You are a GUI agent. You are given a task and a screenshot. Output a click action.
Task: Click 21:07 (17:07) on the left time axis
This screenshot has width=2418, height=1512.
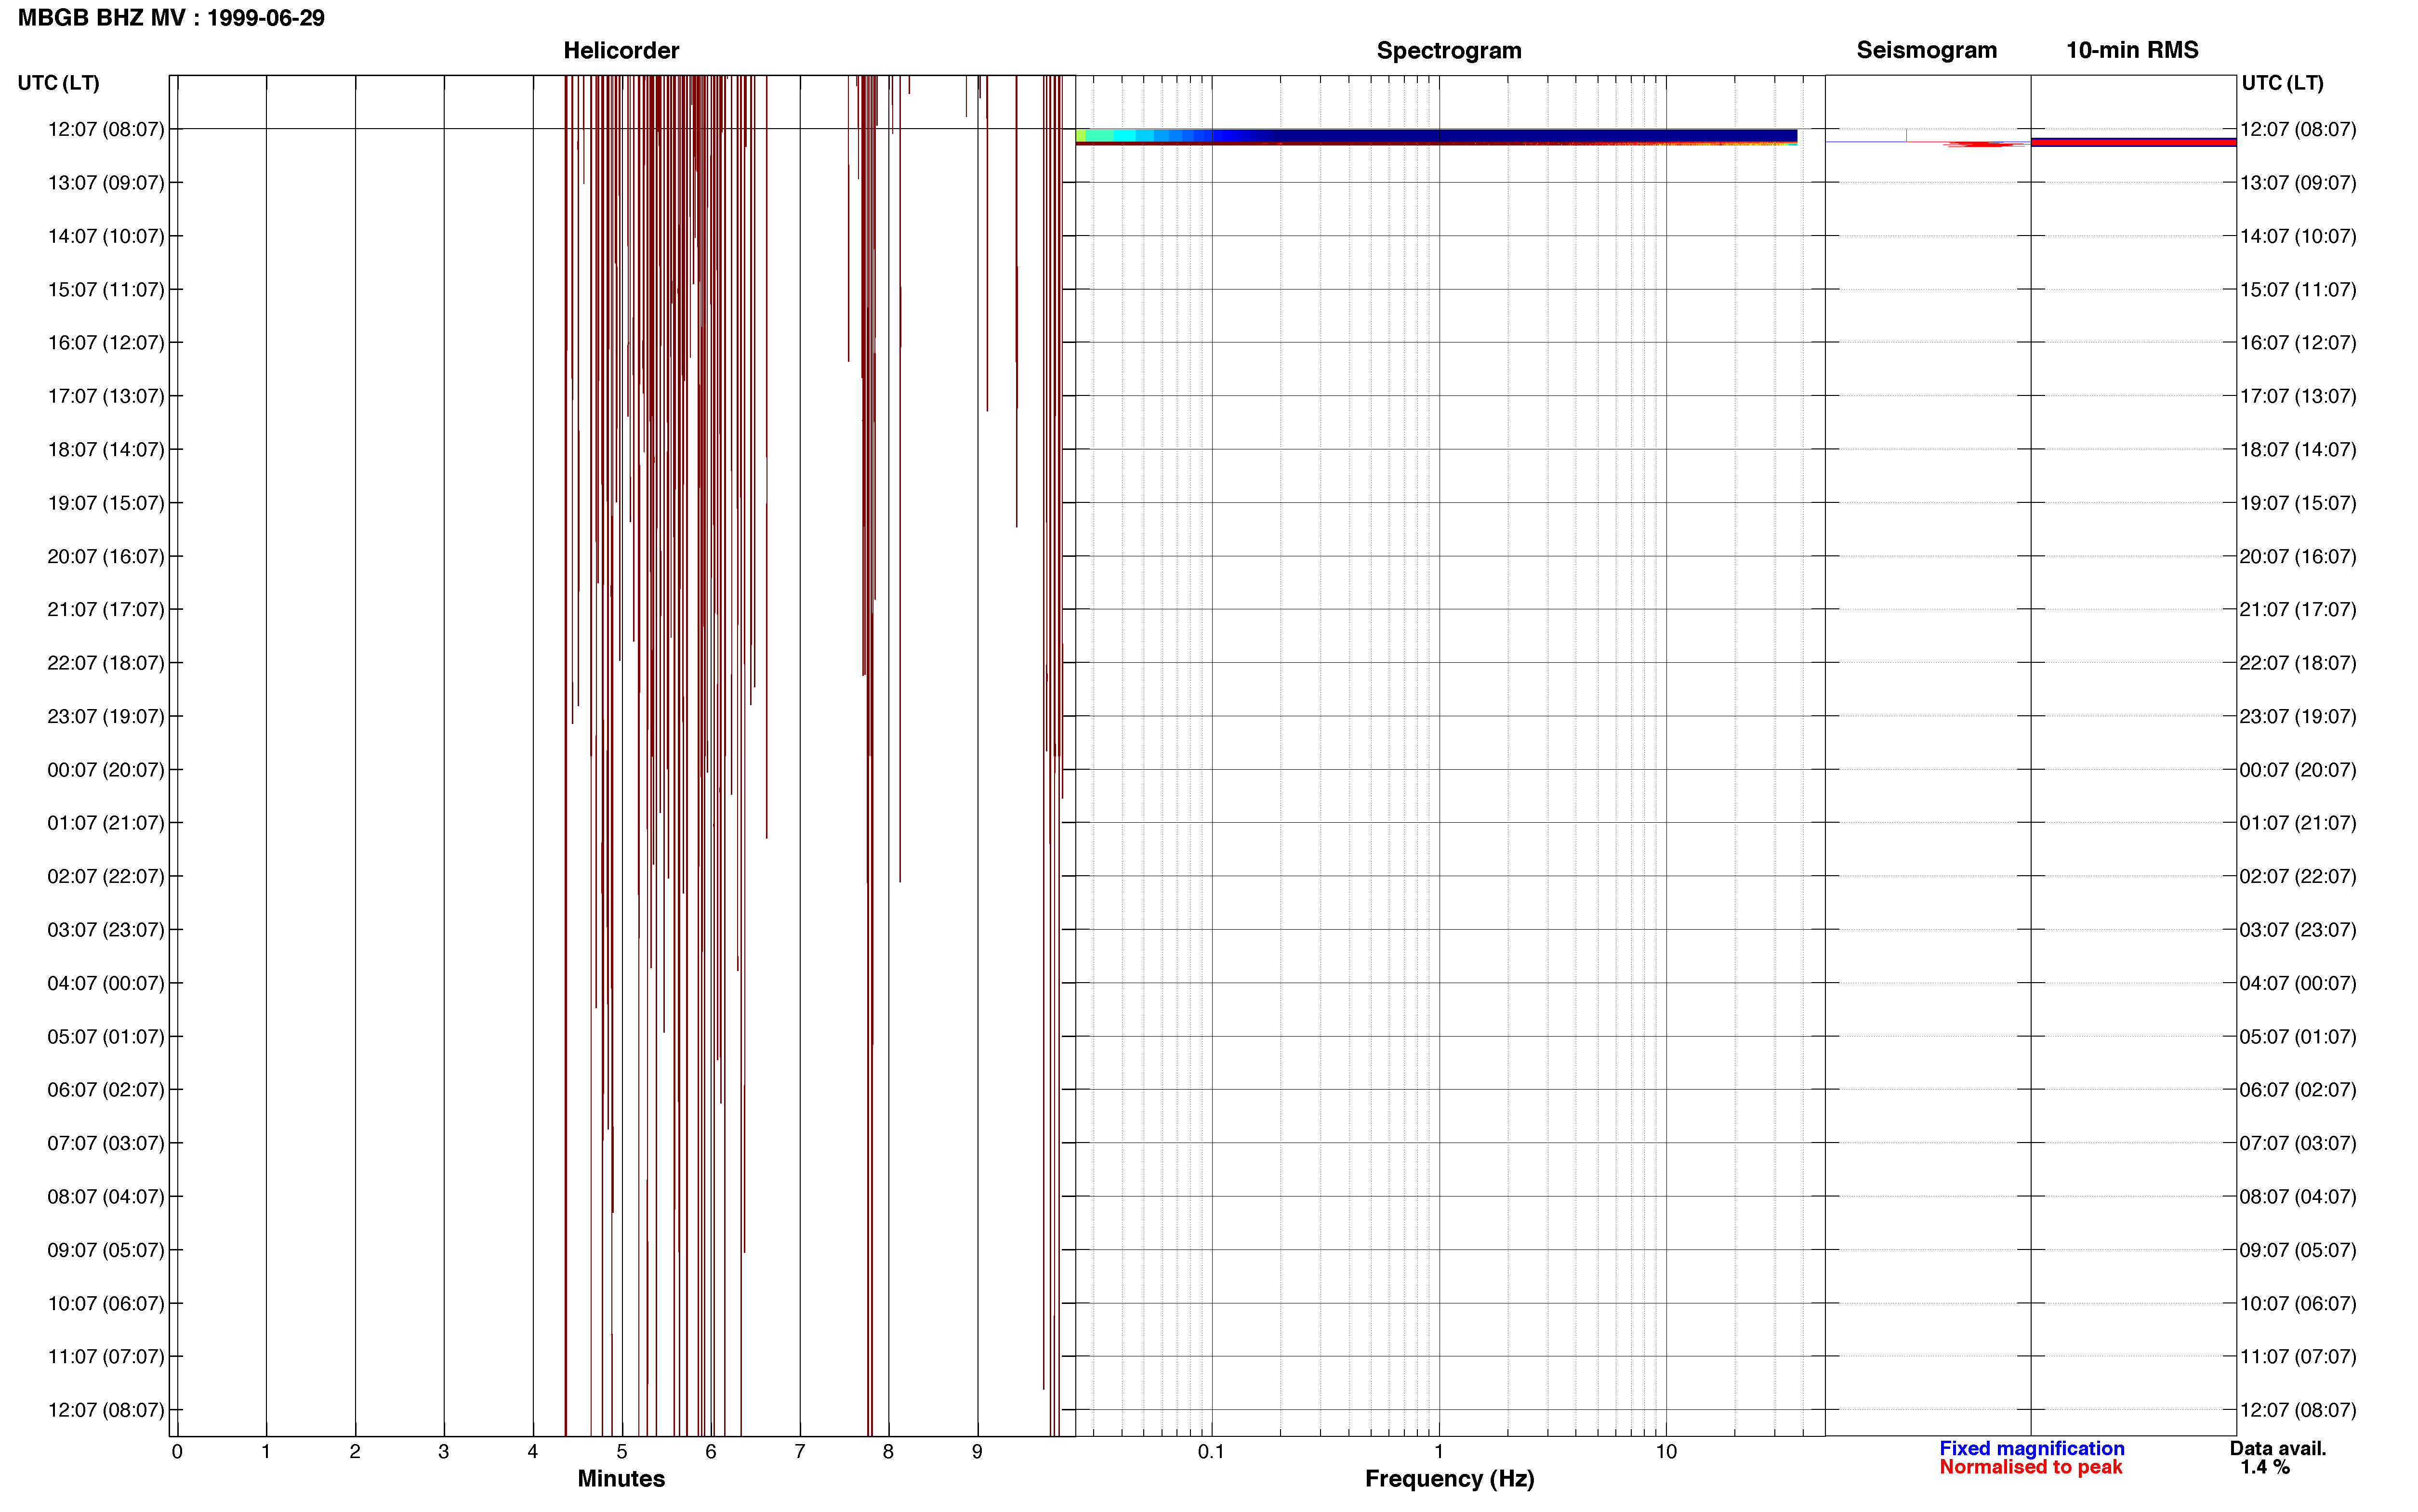click(x=106, y=610)
